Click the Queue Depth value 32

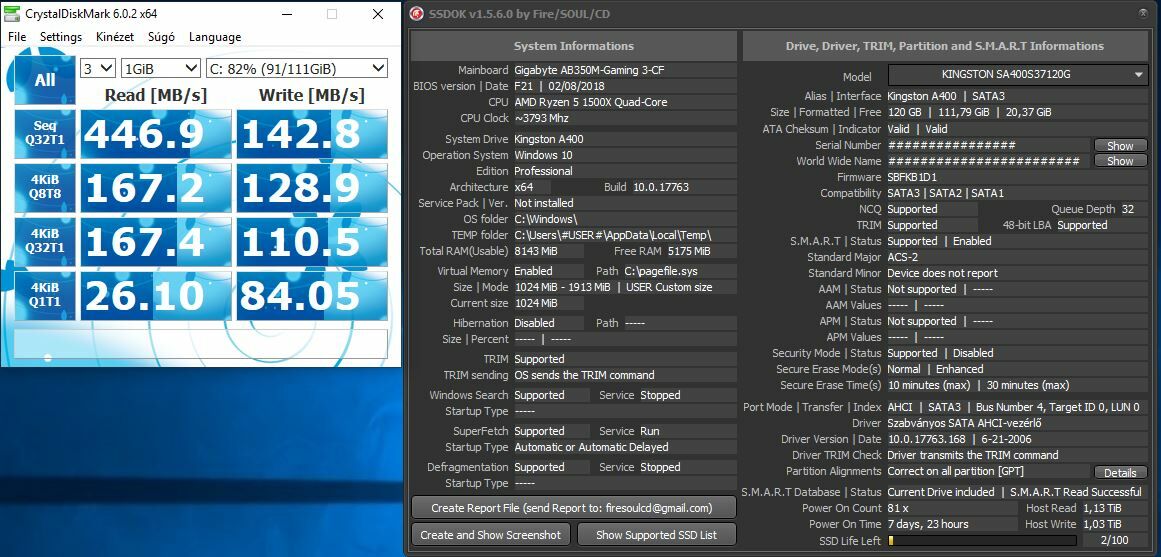coord(1128,209)
